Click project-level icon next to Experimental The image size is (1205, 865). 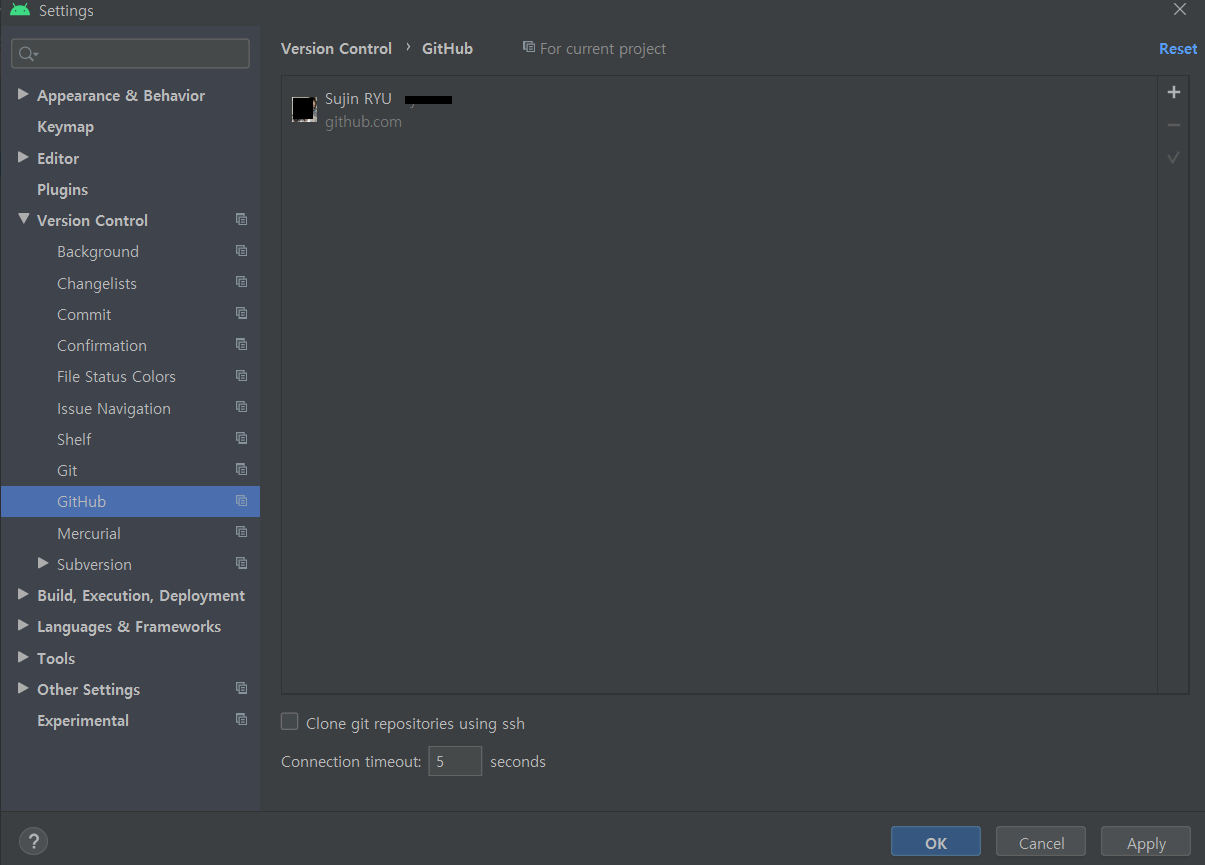(241, 719)
